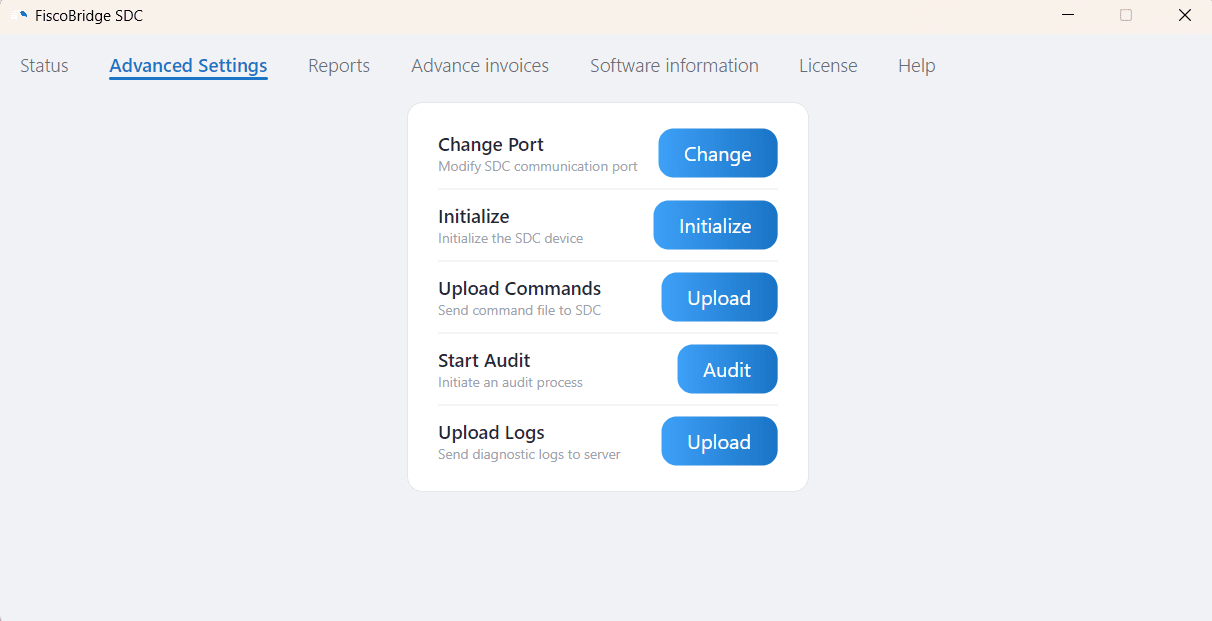1212x621 pixels.
Task: Click the Initialize button
Action: pyautogui.click(x=715, y=225)
